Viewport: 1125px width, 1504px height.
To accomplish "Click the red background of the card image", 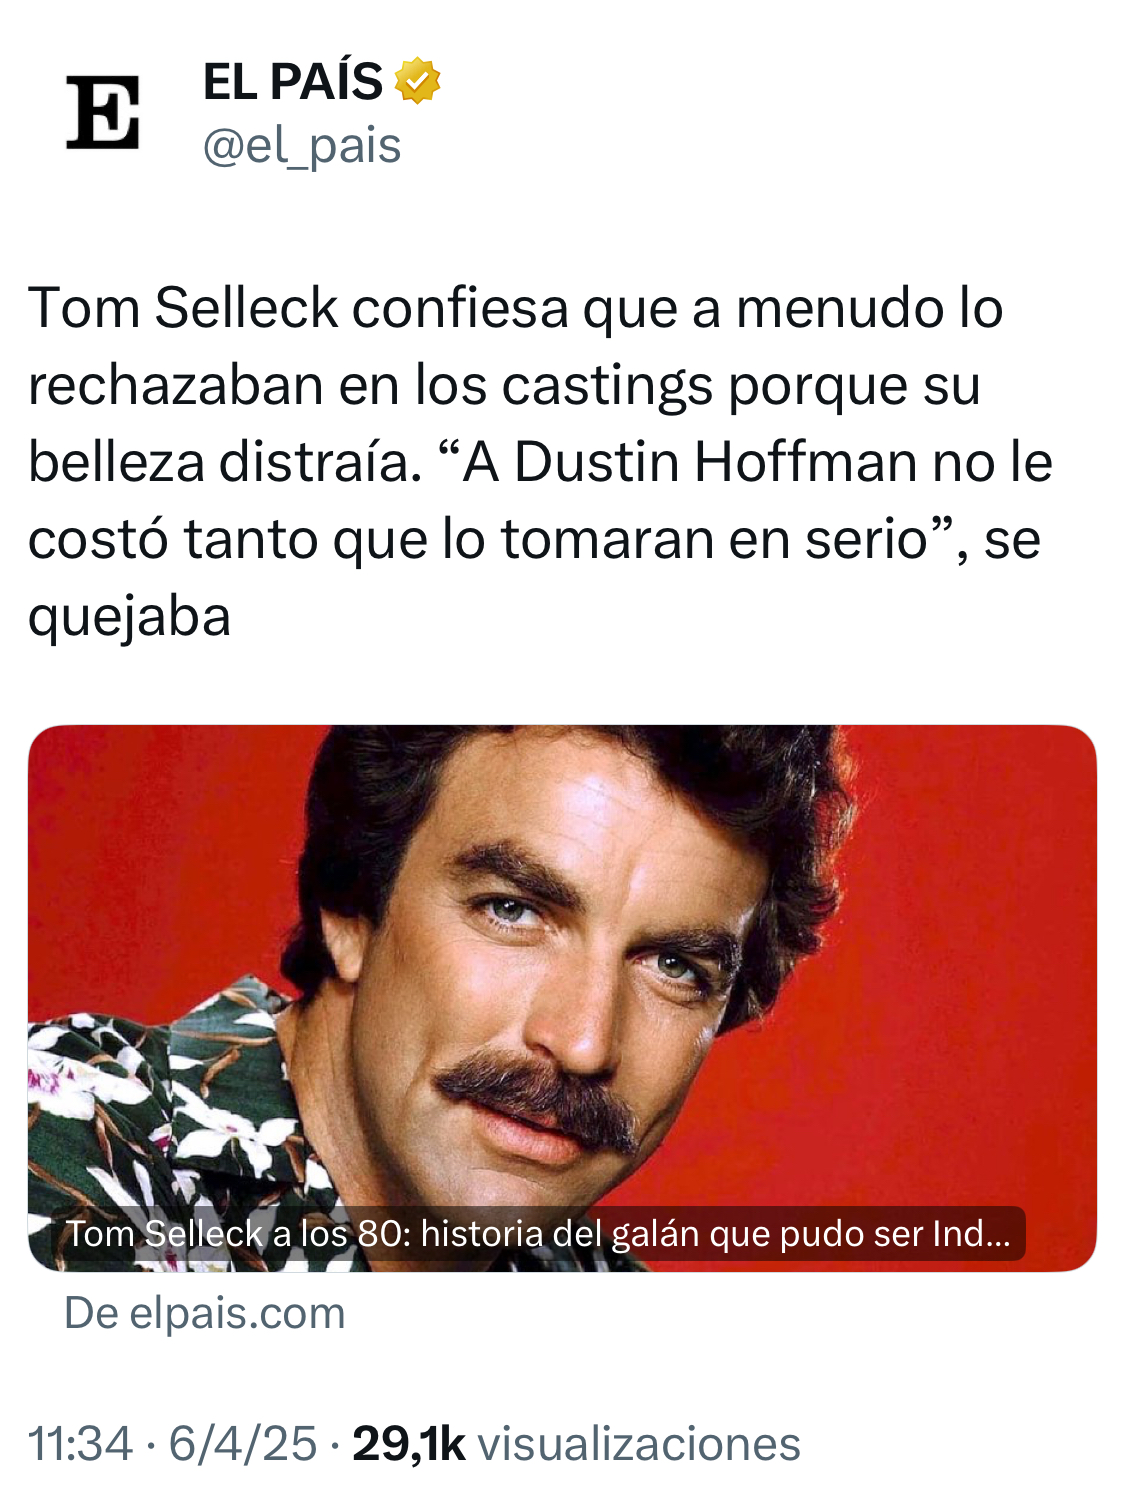I will [x=960, y=950].
